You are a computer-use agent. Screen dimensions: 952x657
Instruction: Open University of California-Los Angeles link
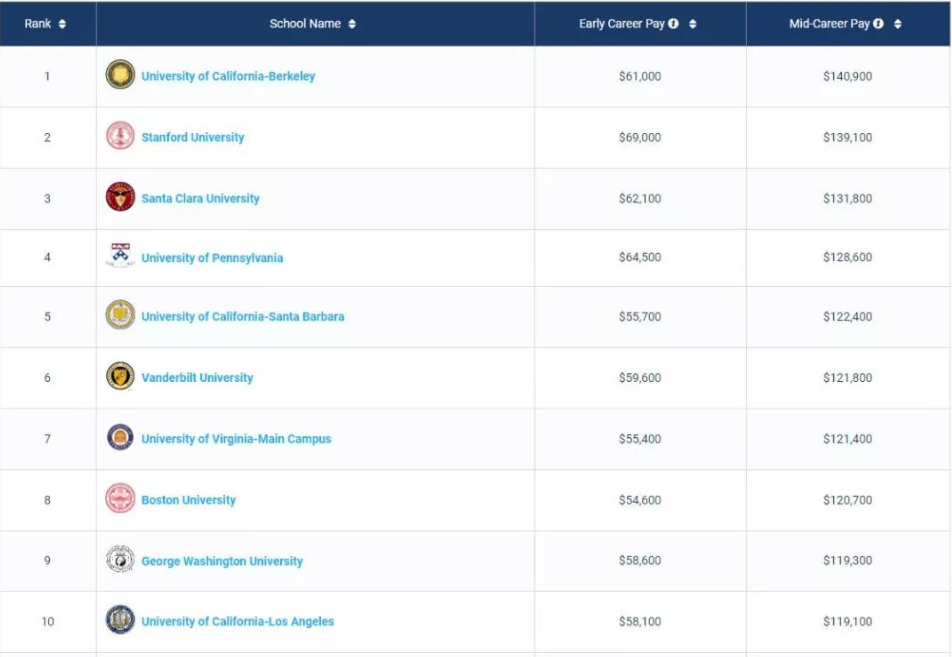click(237, 622)
